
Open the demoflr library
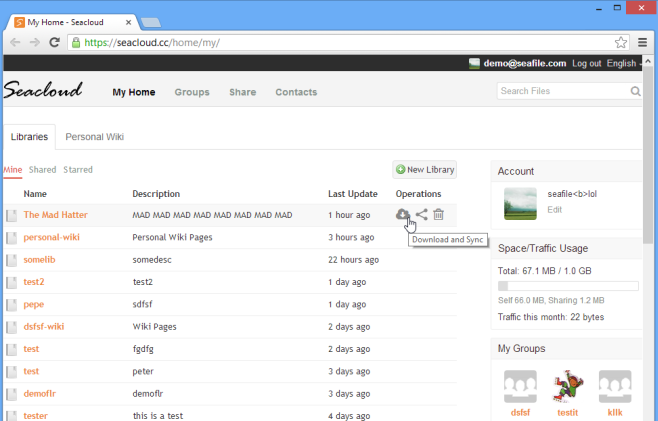(39, 394)
